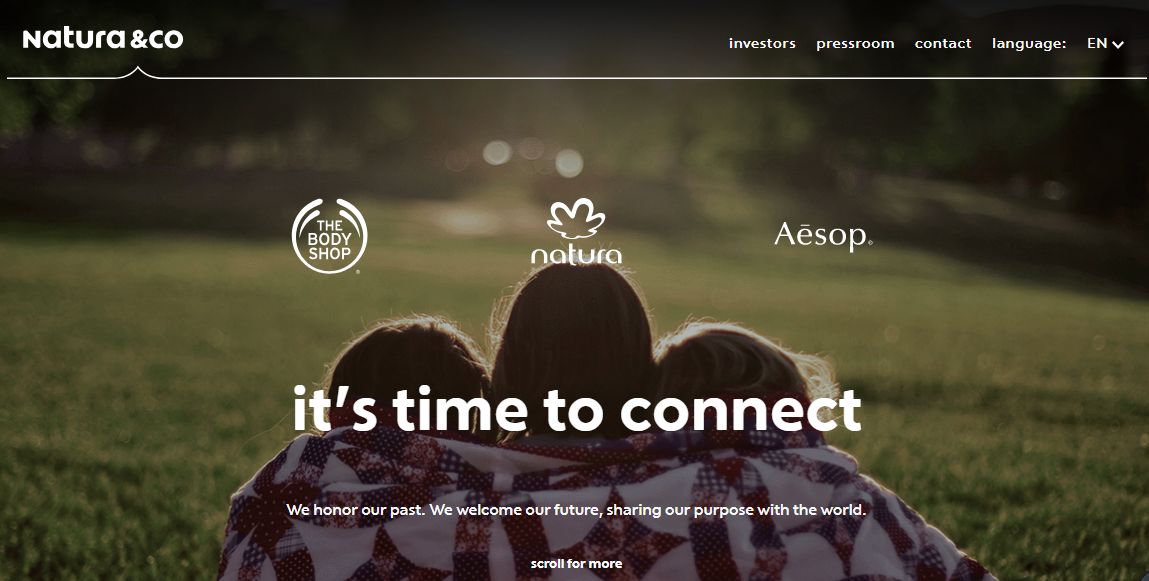1149x581 pixels.
Task: Click the scroll for more link
Action: point(576,563)
